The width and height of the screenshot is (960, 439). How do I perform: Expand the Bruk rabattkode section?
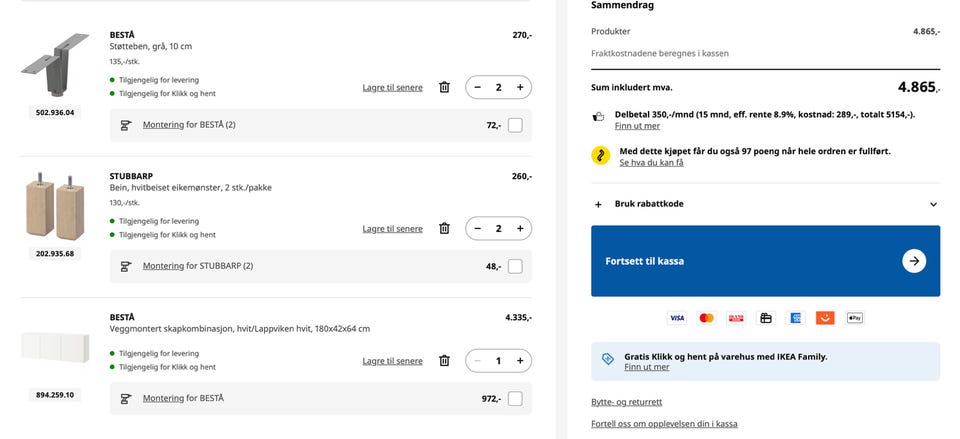point(765,204)
